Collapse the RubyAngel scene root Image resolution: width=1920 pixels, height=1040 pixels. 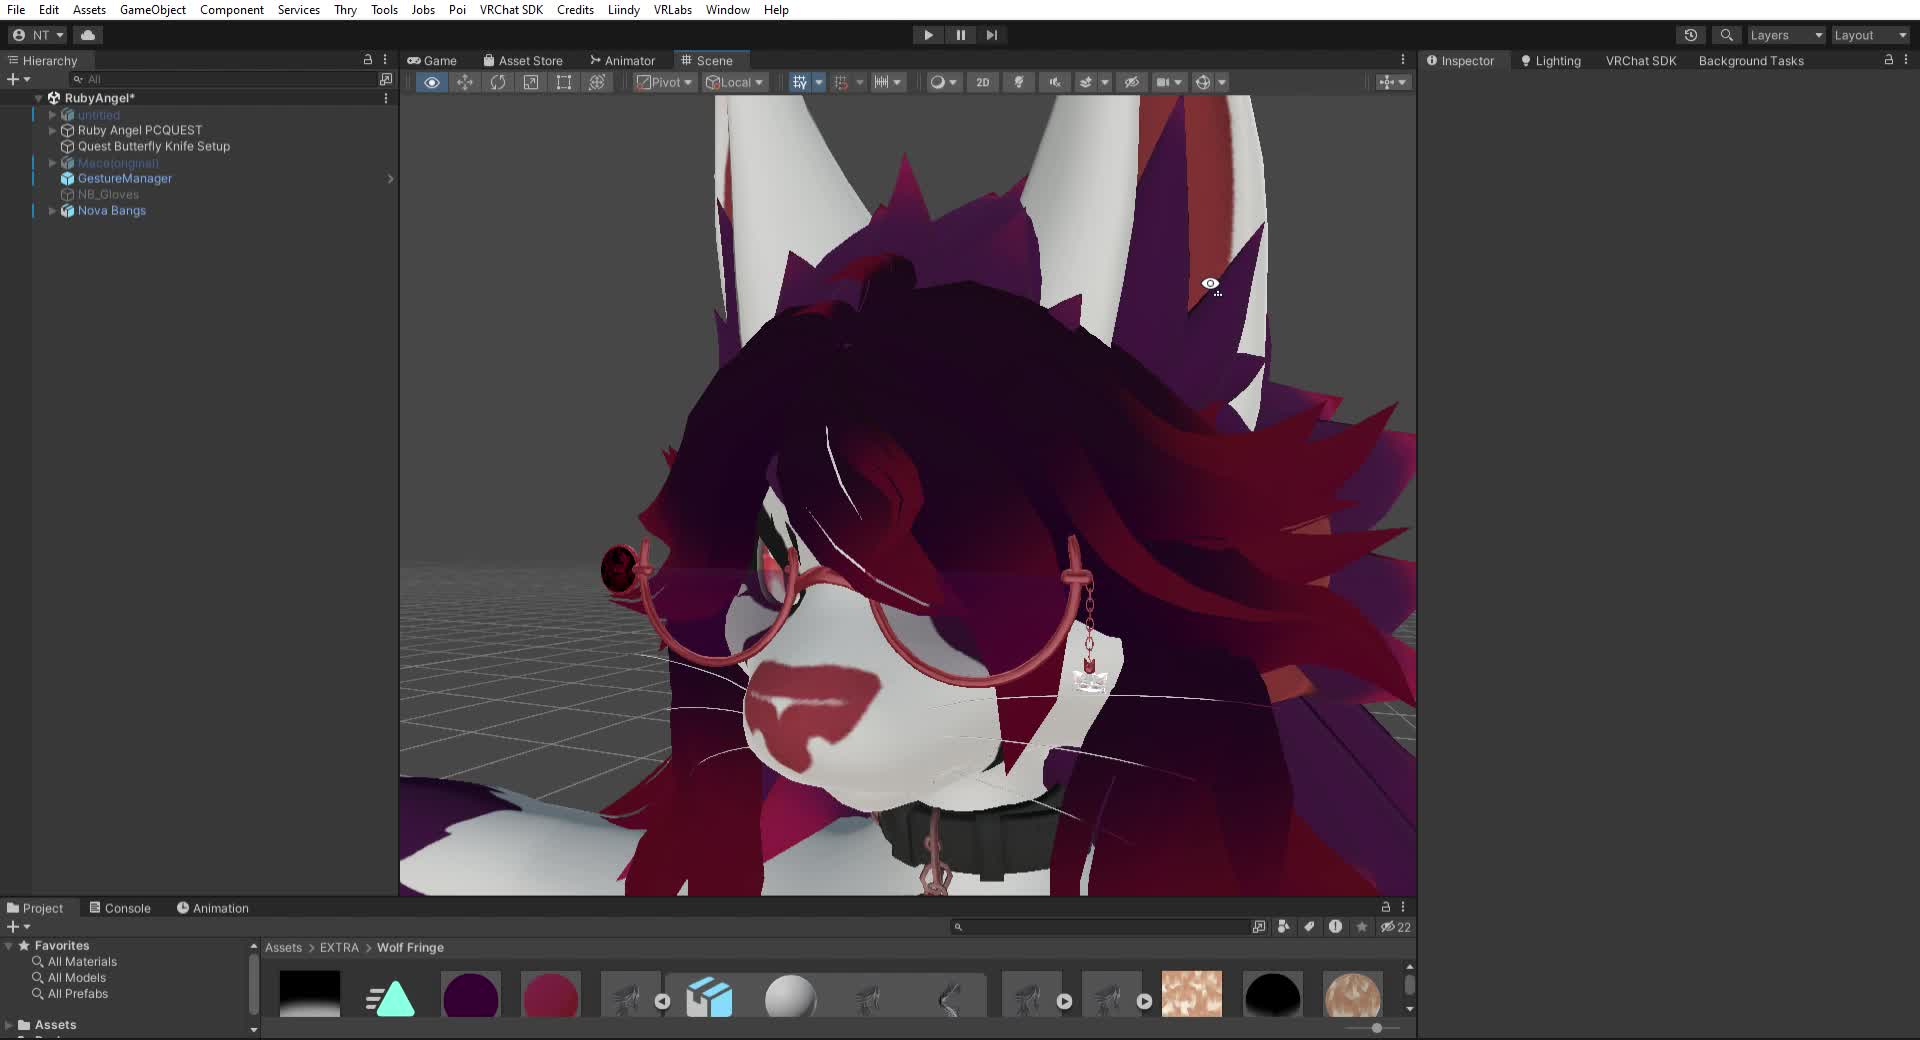pos(39,98)
